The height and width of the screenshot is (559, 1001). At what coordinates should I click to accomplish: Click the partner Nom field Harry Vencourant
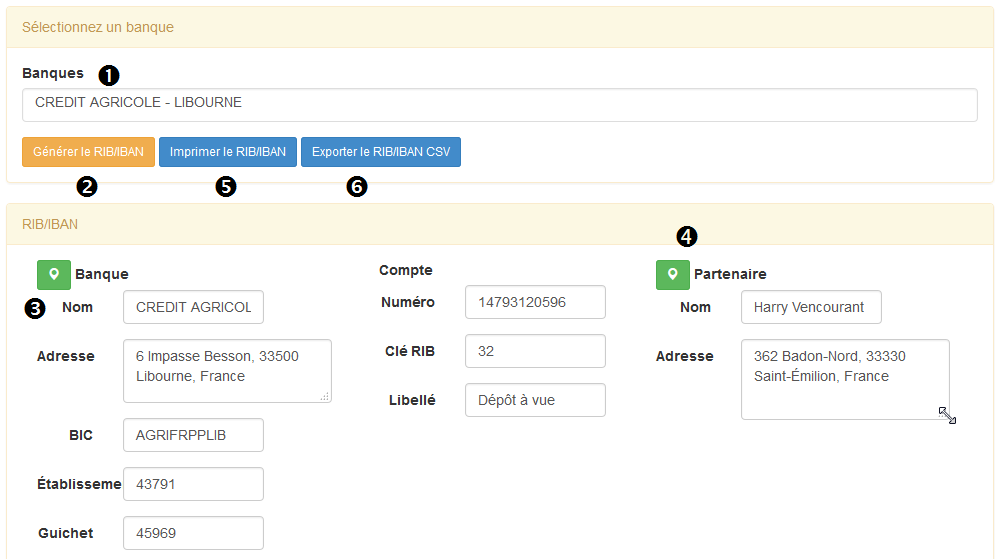(811, 307)
